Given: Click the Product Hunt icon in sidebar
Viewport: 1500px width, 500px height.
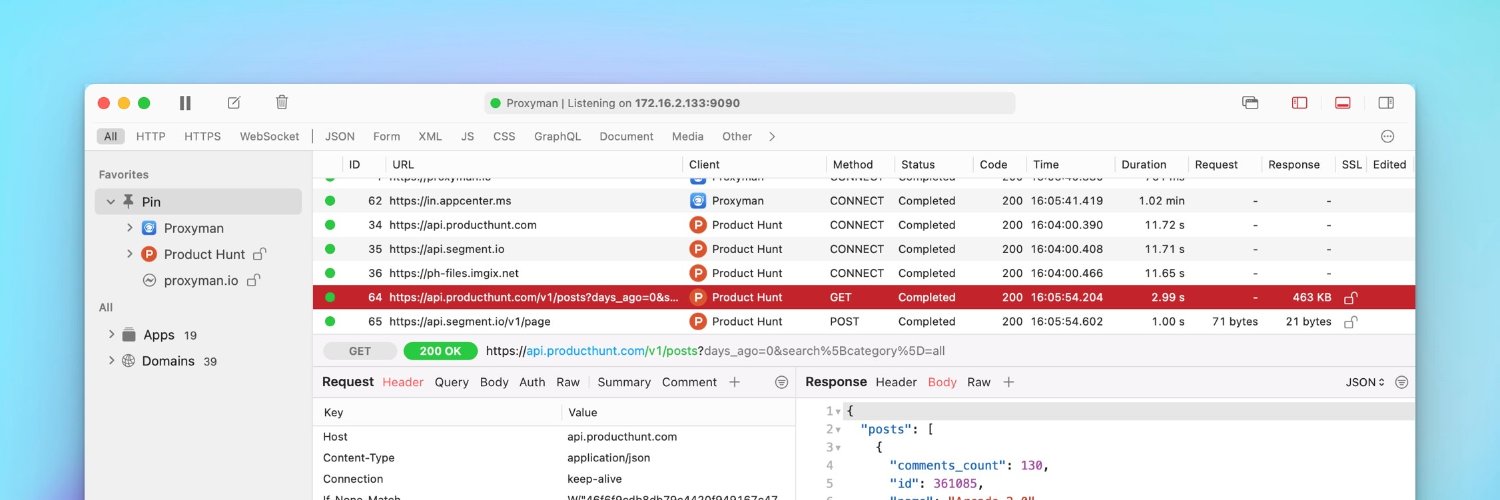Looking at the screenshot, I should click(149, 254).
